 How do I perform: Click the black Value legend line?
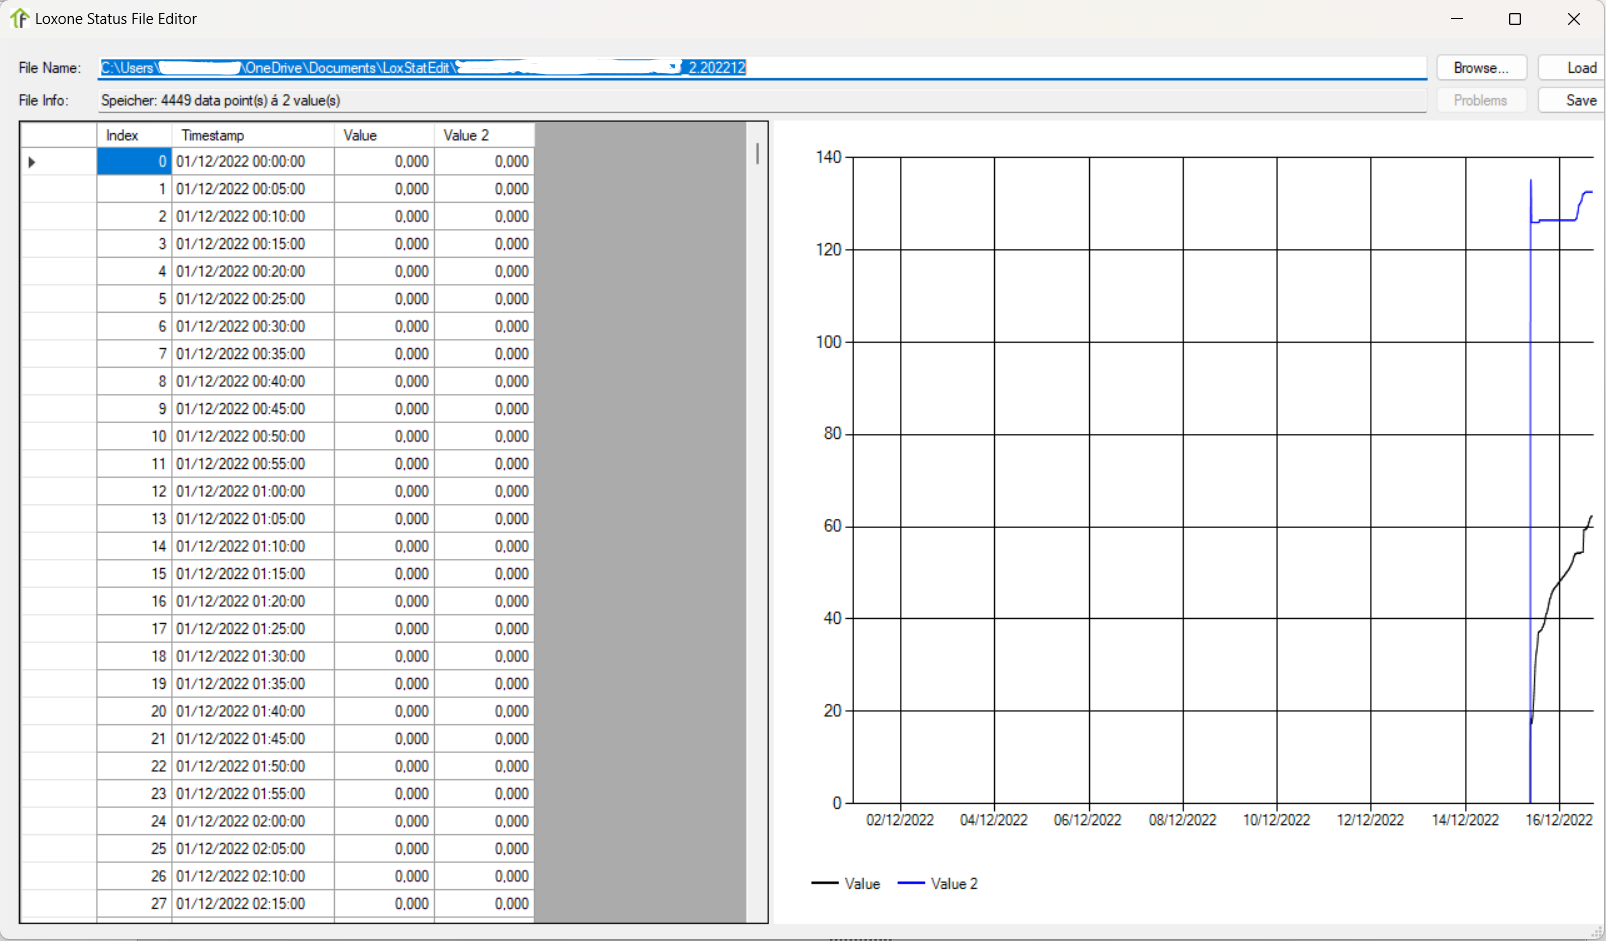[825, 883]
